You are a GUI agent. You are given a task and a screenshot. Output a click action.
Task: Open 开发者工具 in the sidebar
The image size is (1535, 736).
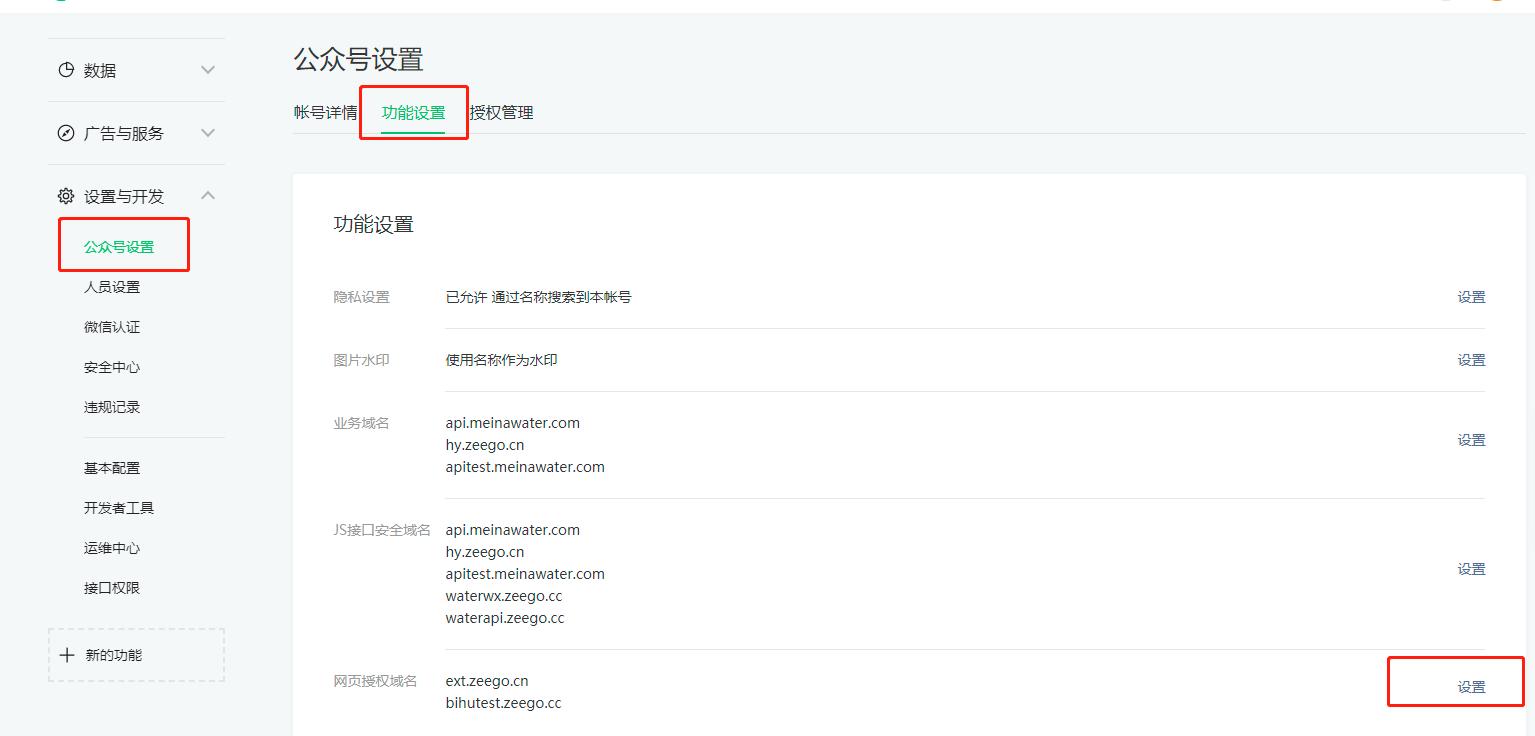click(119, 508)
